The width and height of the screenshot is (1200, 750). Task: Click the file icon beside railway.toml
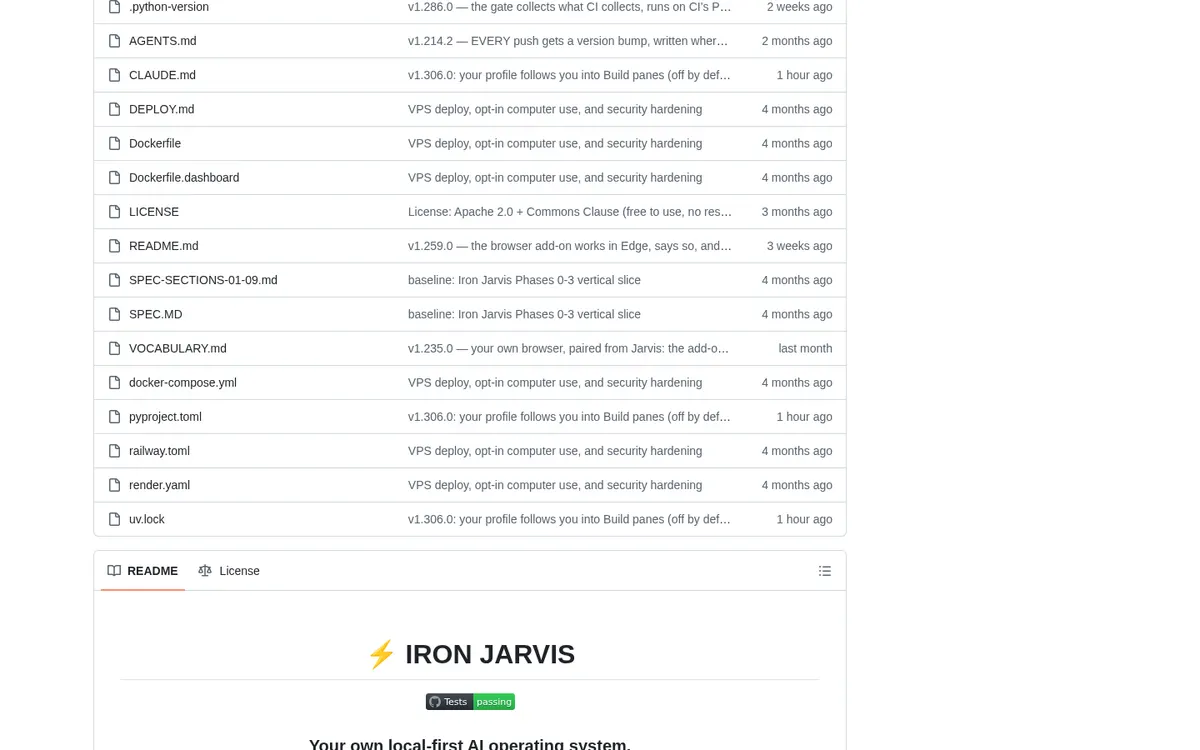pos(115,451)
